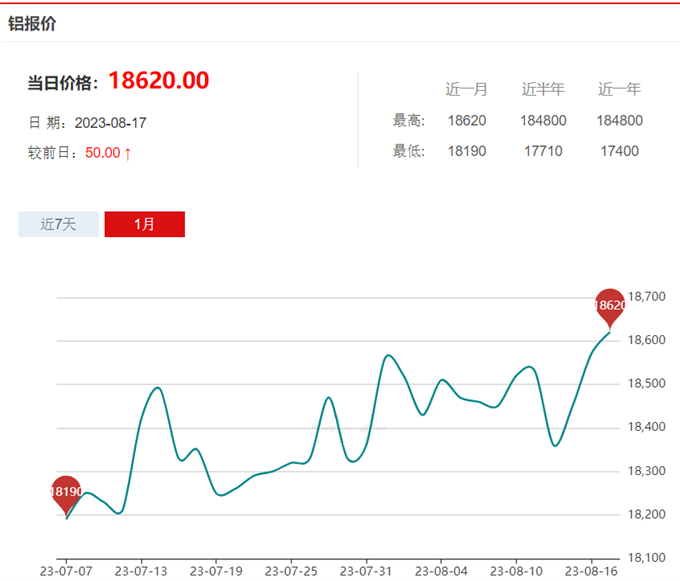Click y-axis label 18,300

point(647,471)
